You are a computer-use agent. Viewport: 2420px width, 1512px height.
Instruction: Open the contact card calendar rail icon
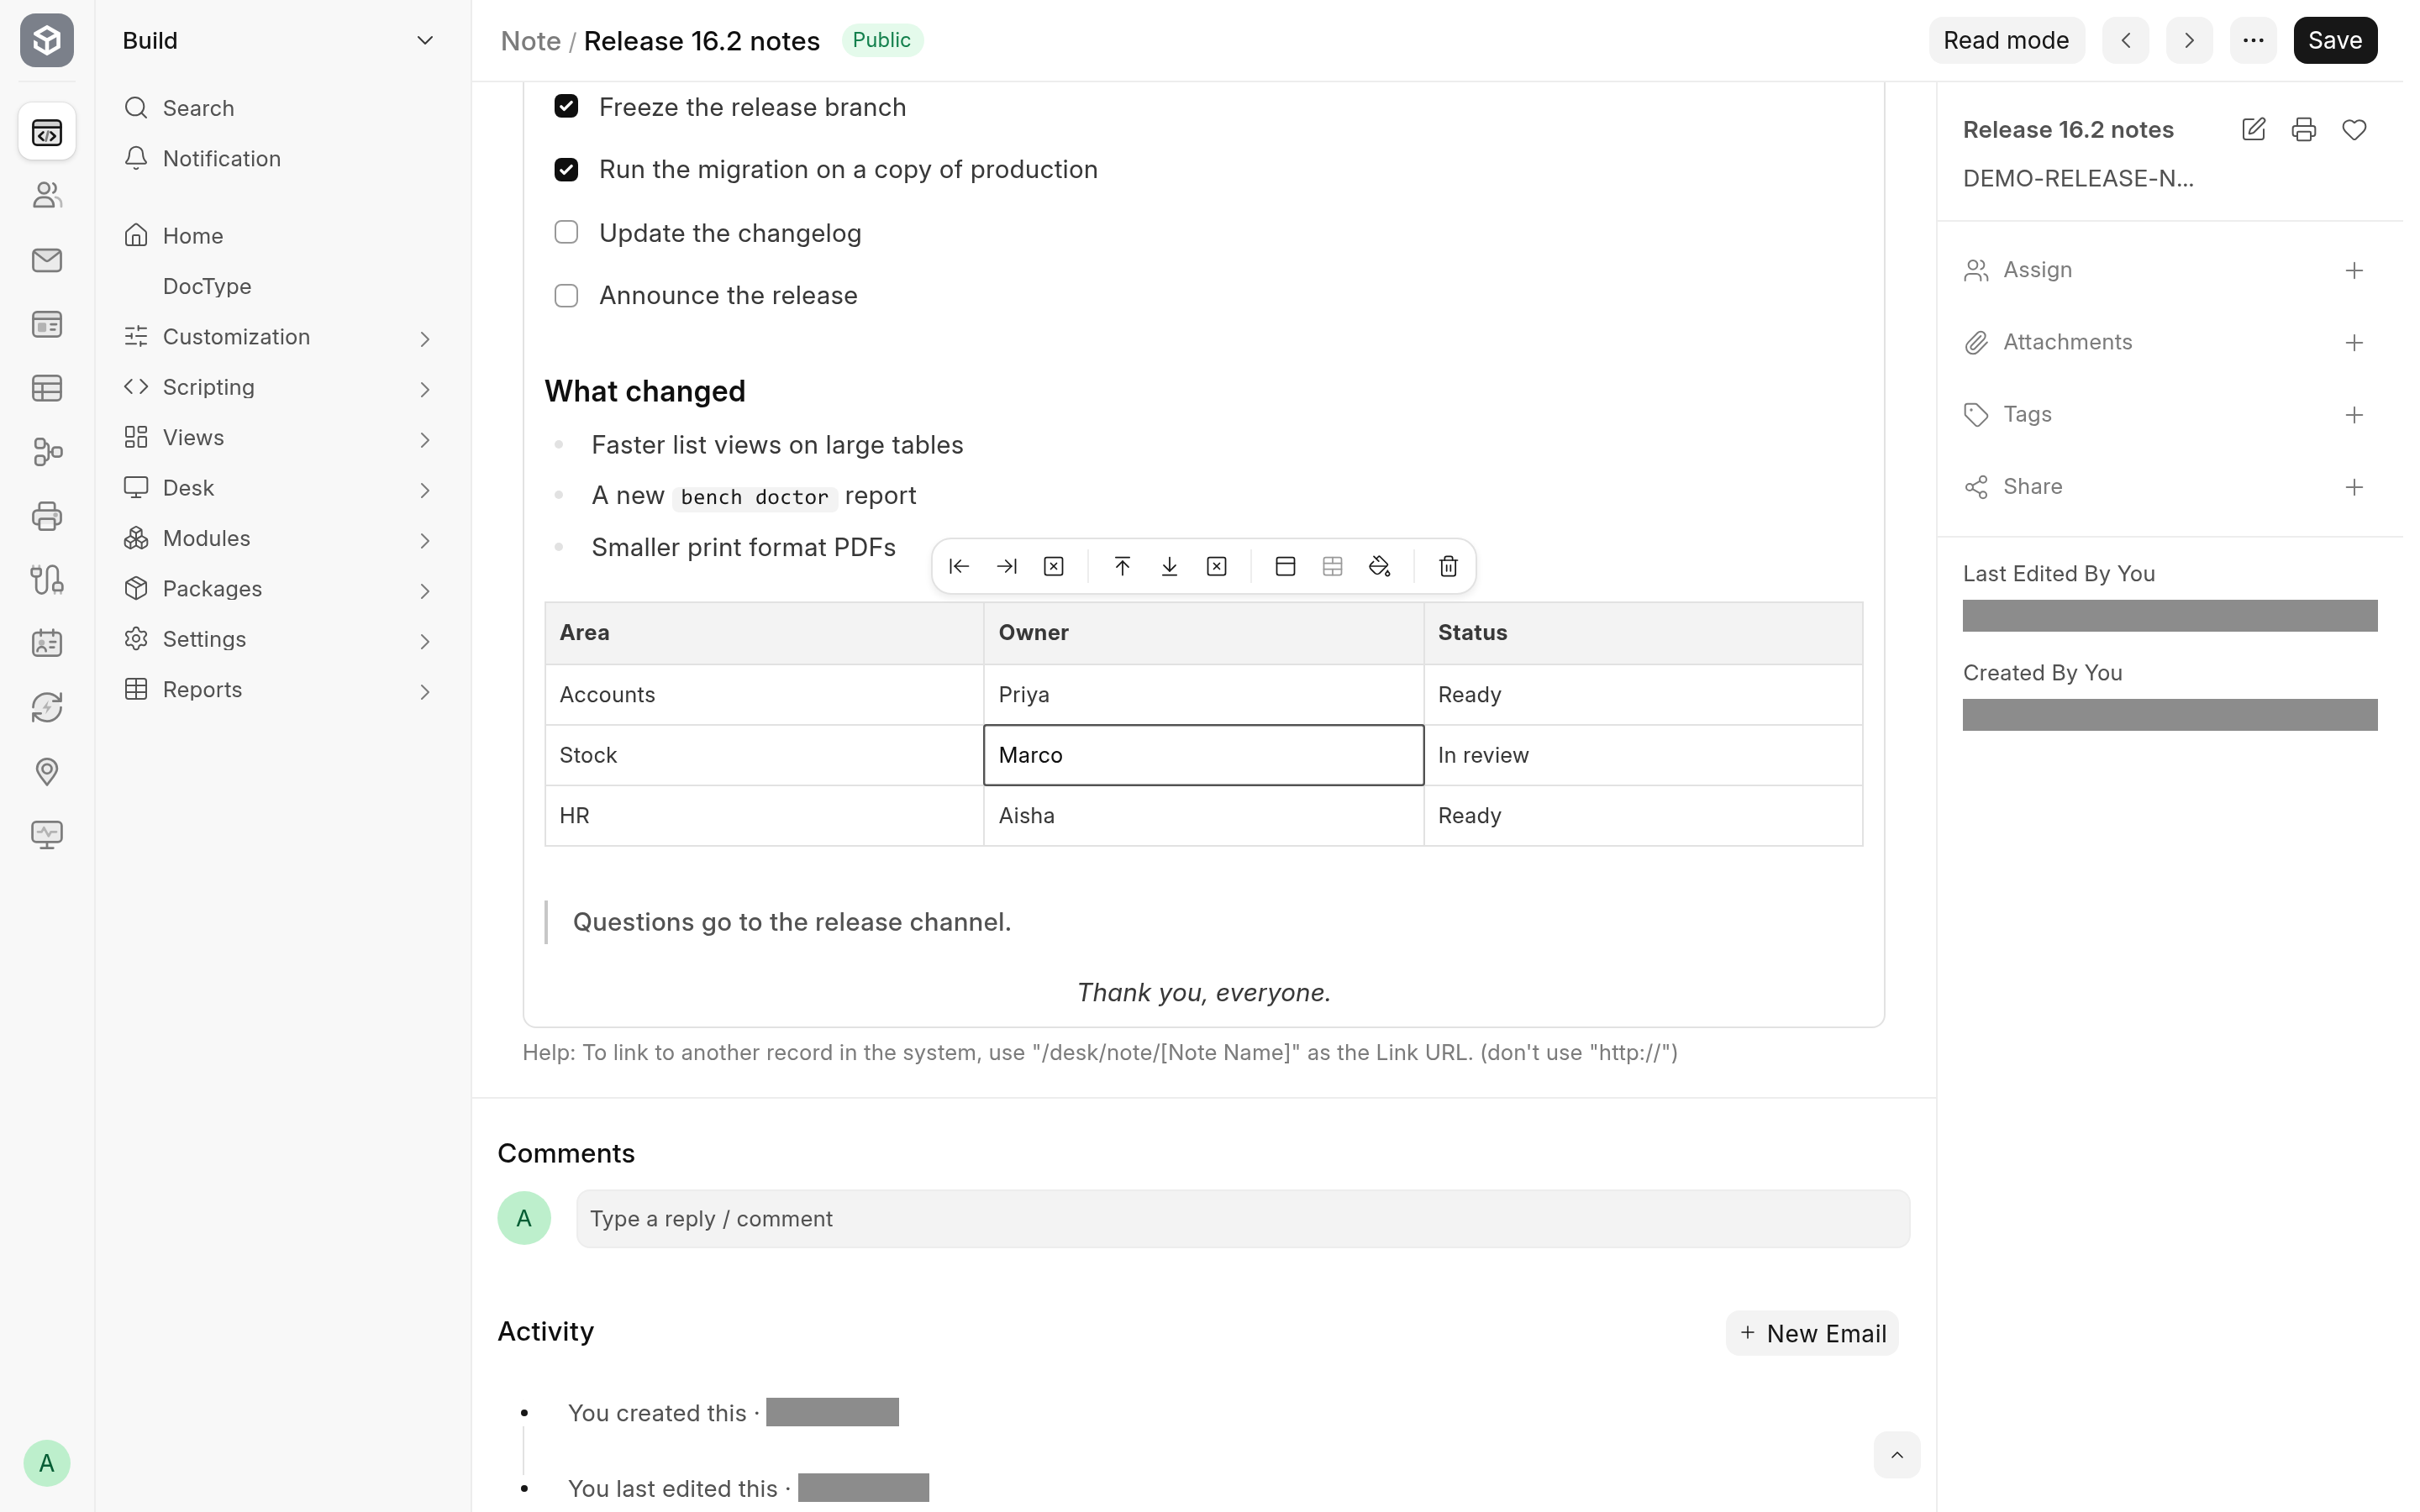point(47,643)
